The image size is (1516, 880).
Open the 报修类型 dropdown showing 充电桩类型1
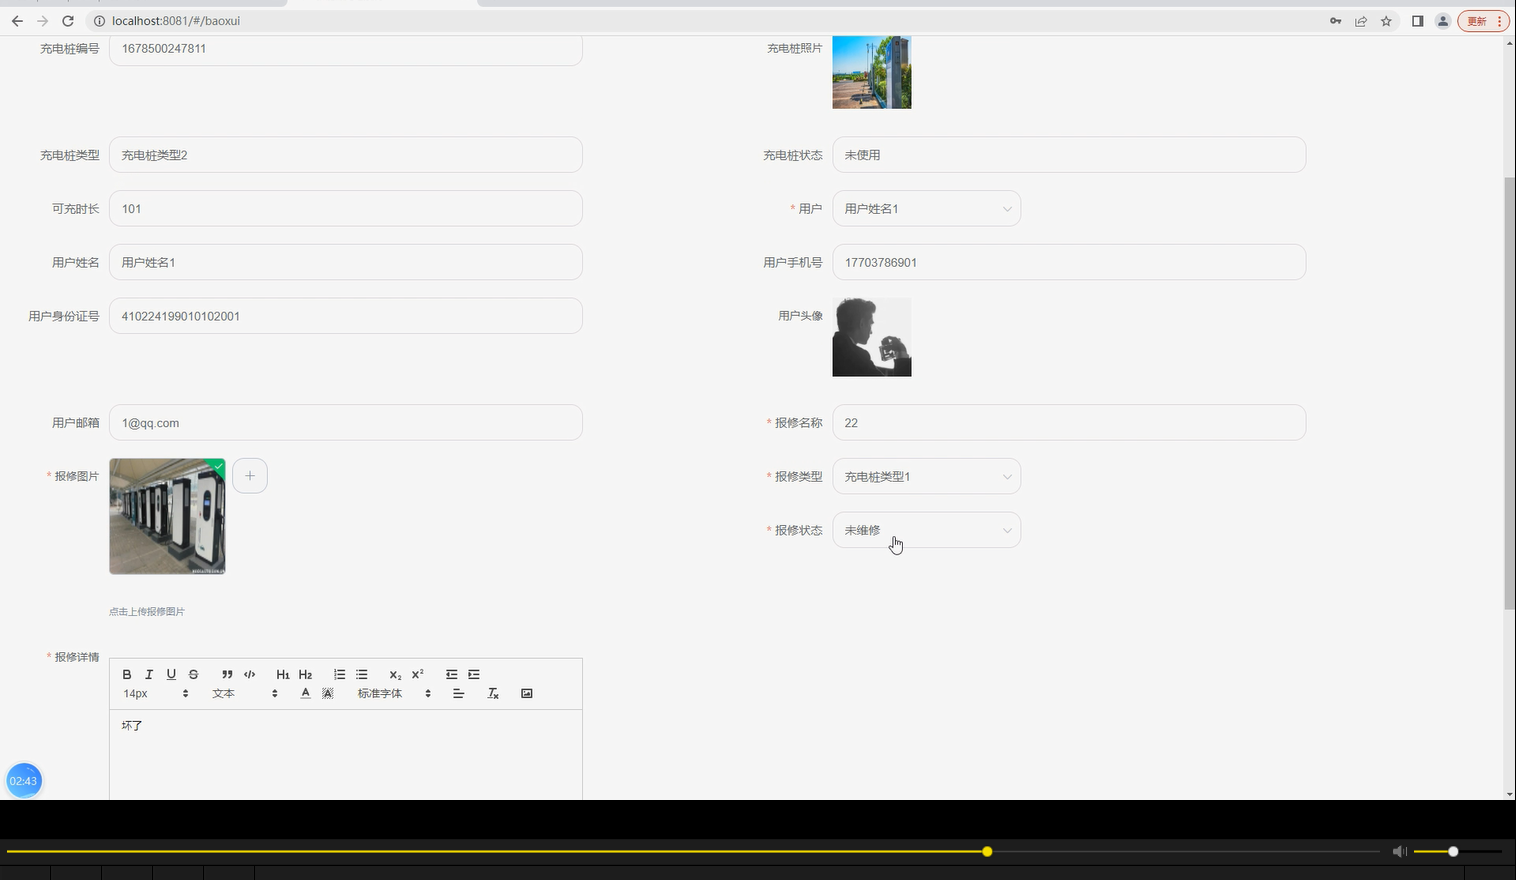tap(926, 476)
